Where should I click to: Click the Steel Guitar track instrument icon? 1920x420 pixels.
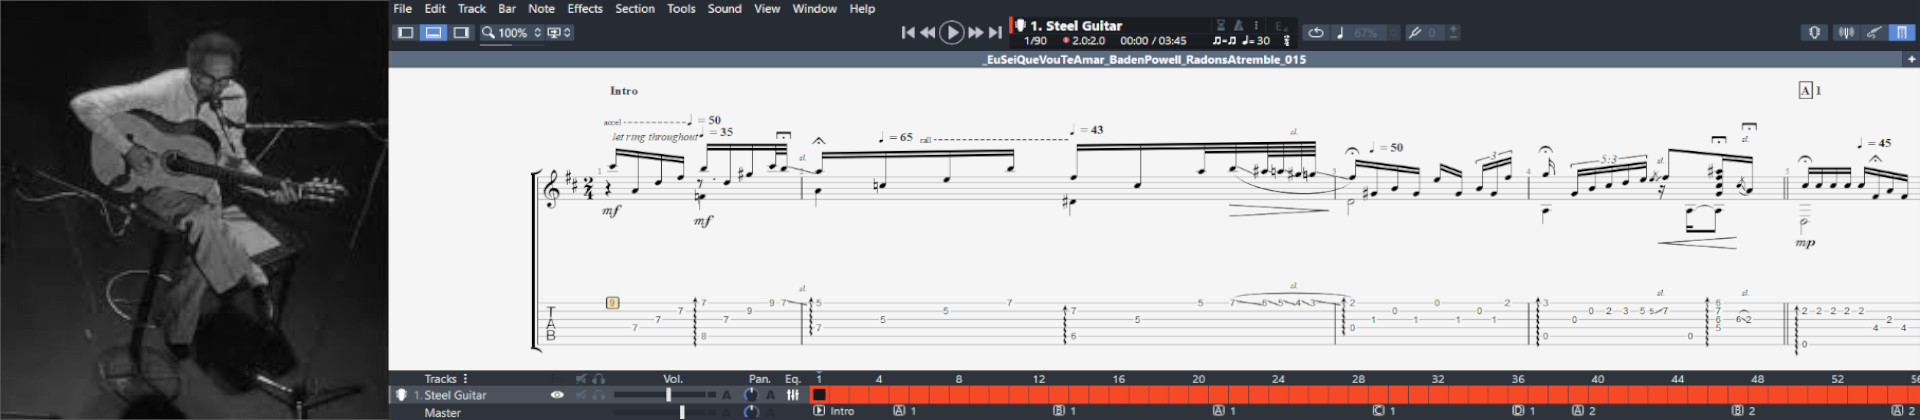point(401,395)
